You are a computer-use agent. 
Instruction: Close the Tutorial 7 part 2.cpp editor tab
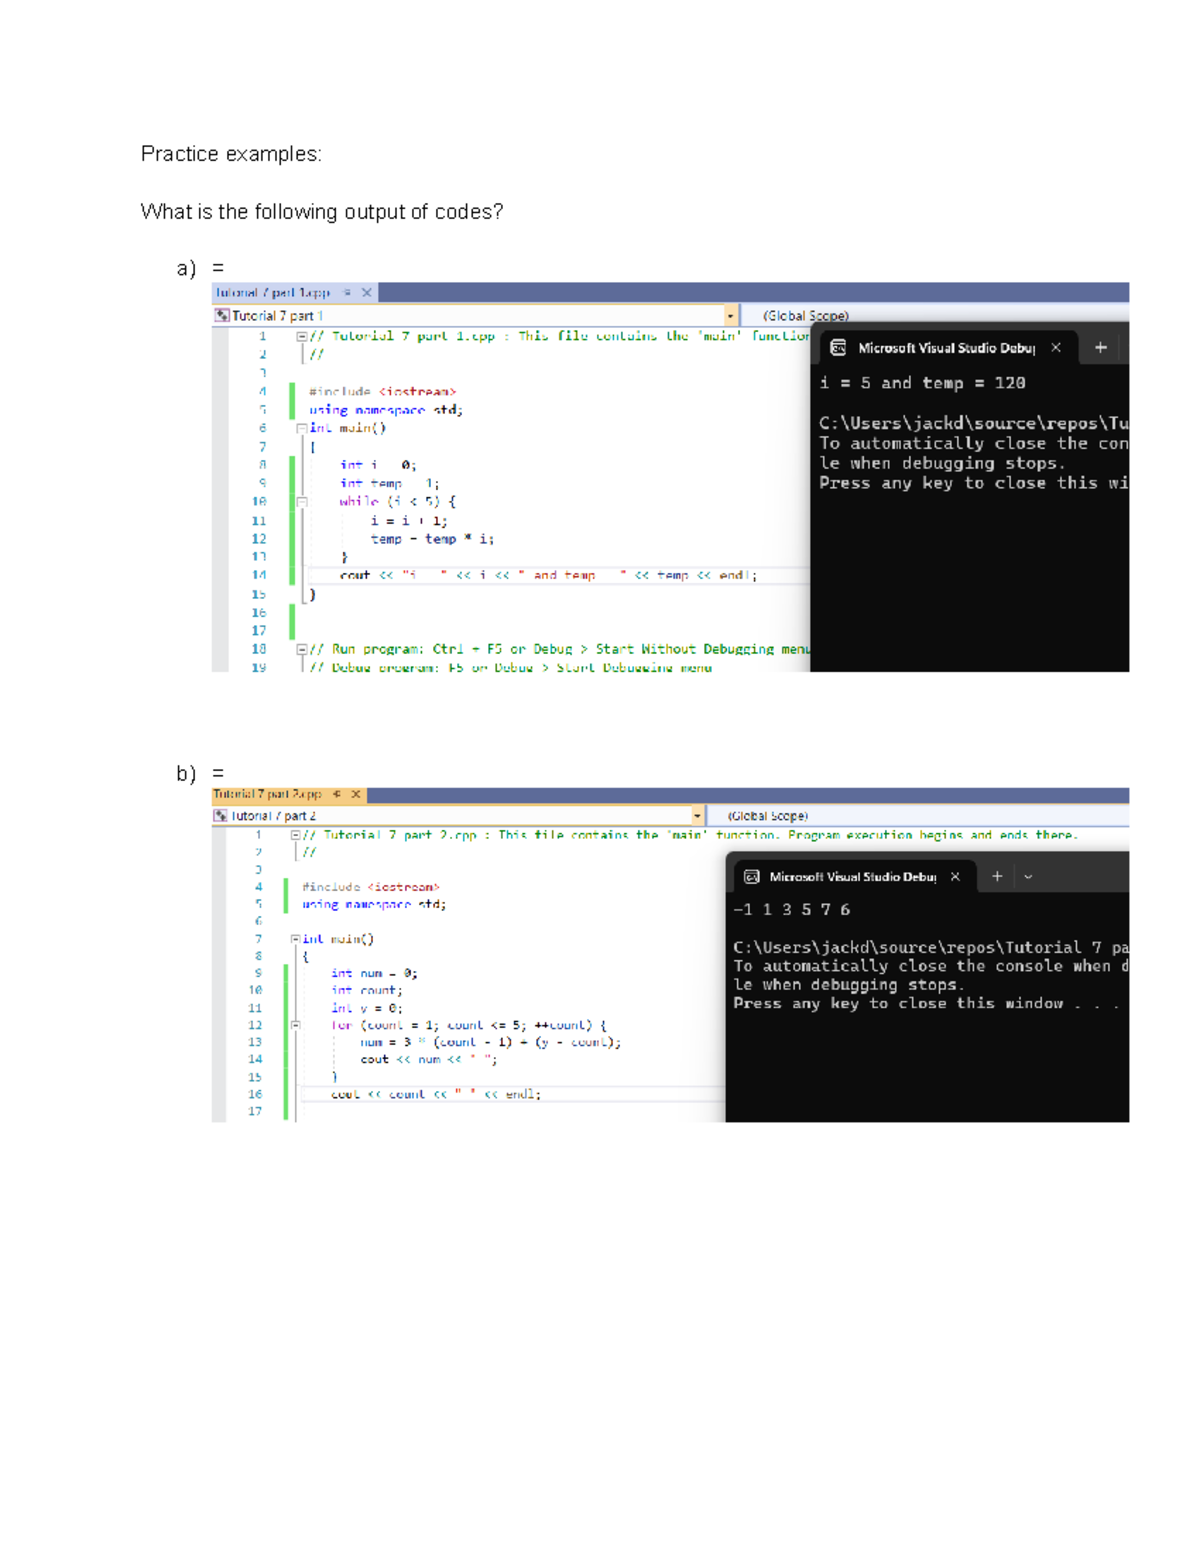point(355,794)
